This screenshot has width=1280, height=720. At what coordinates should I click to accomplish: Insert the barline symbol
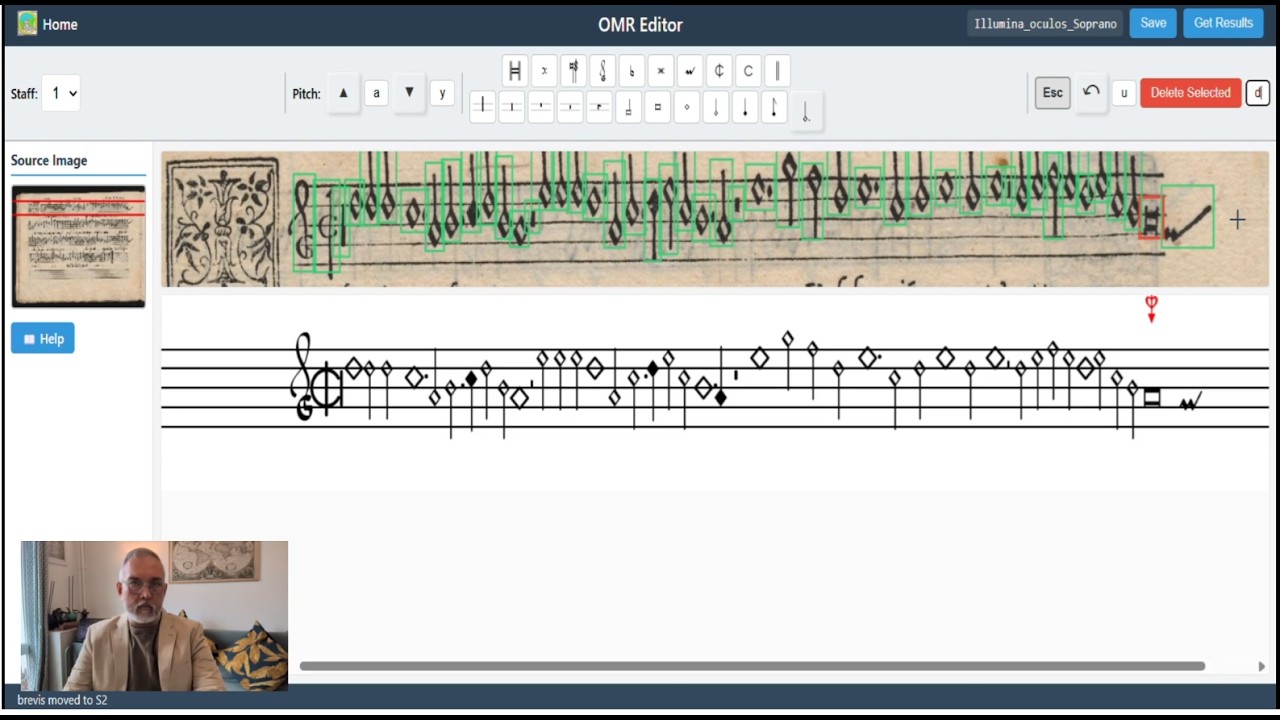(777, 71)
